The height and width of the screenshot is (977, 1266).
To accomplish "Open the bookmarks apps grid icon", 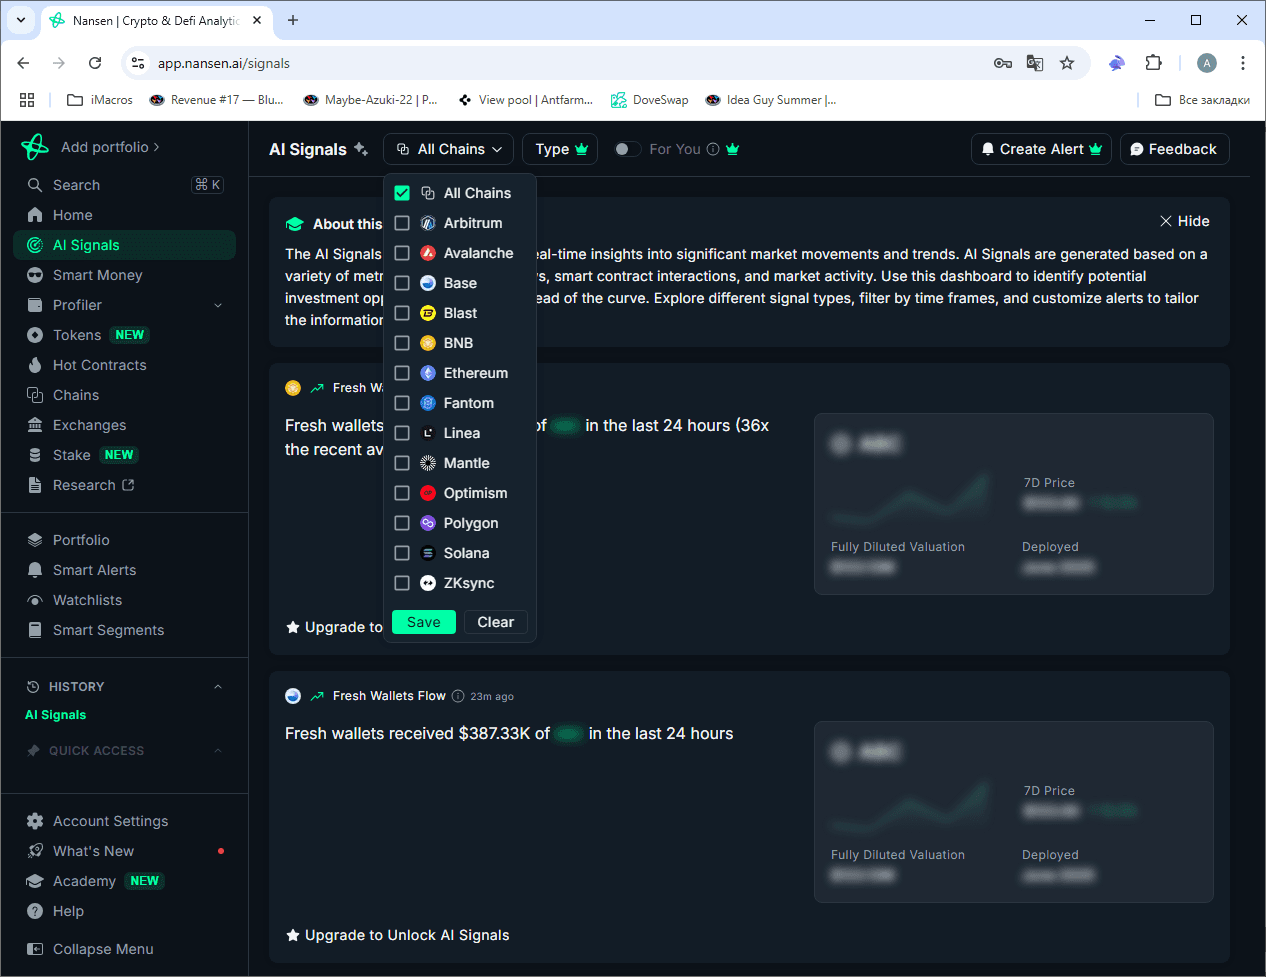I will tap(27, 100).
